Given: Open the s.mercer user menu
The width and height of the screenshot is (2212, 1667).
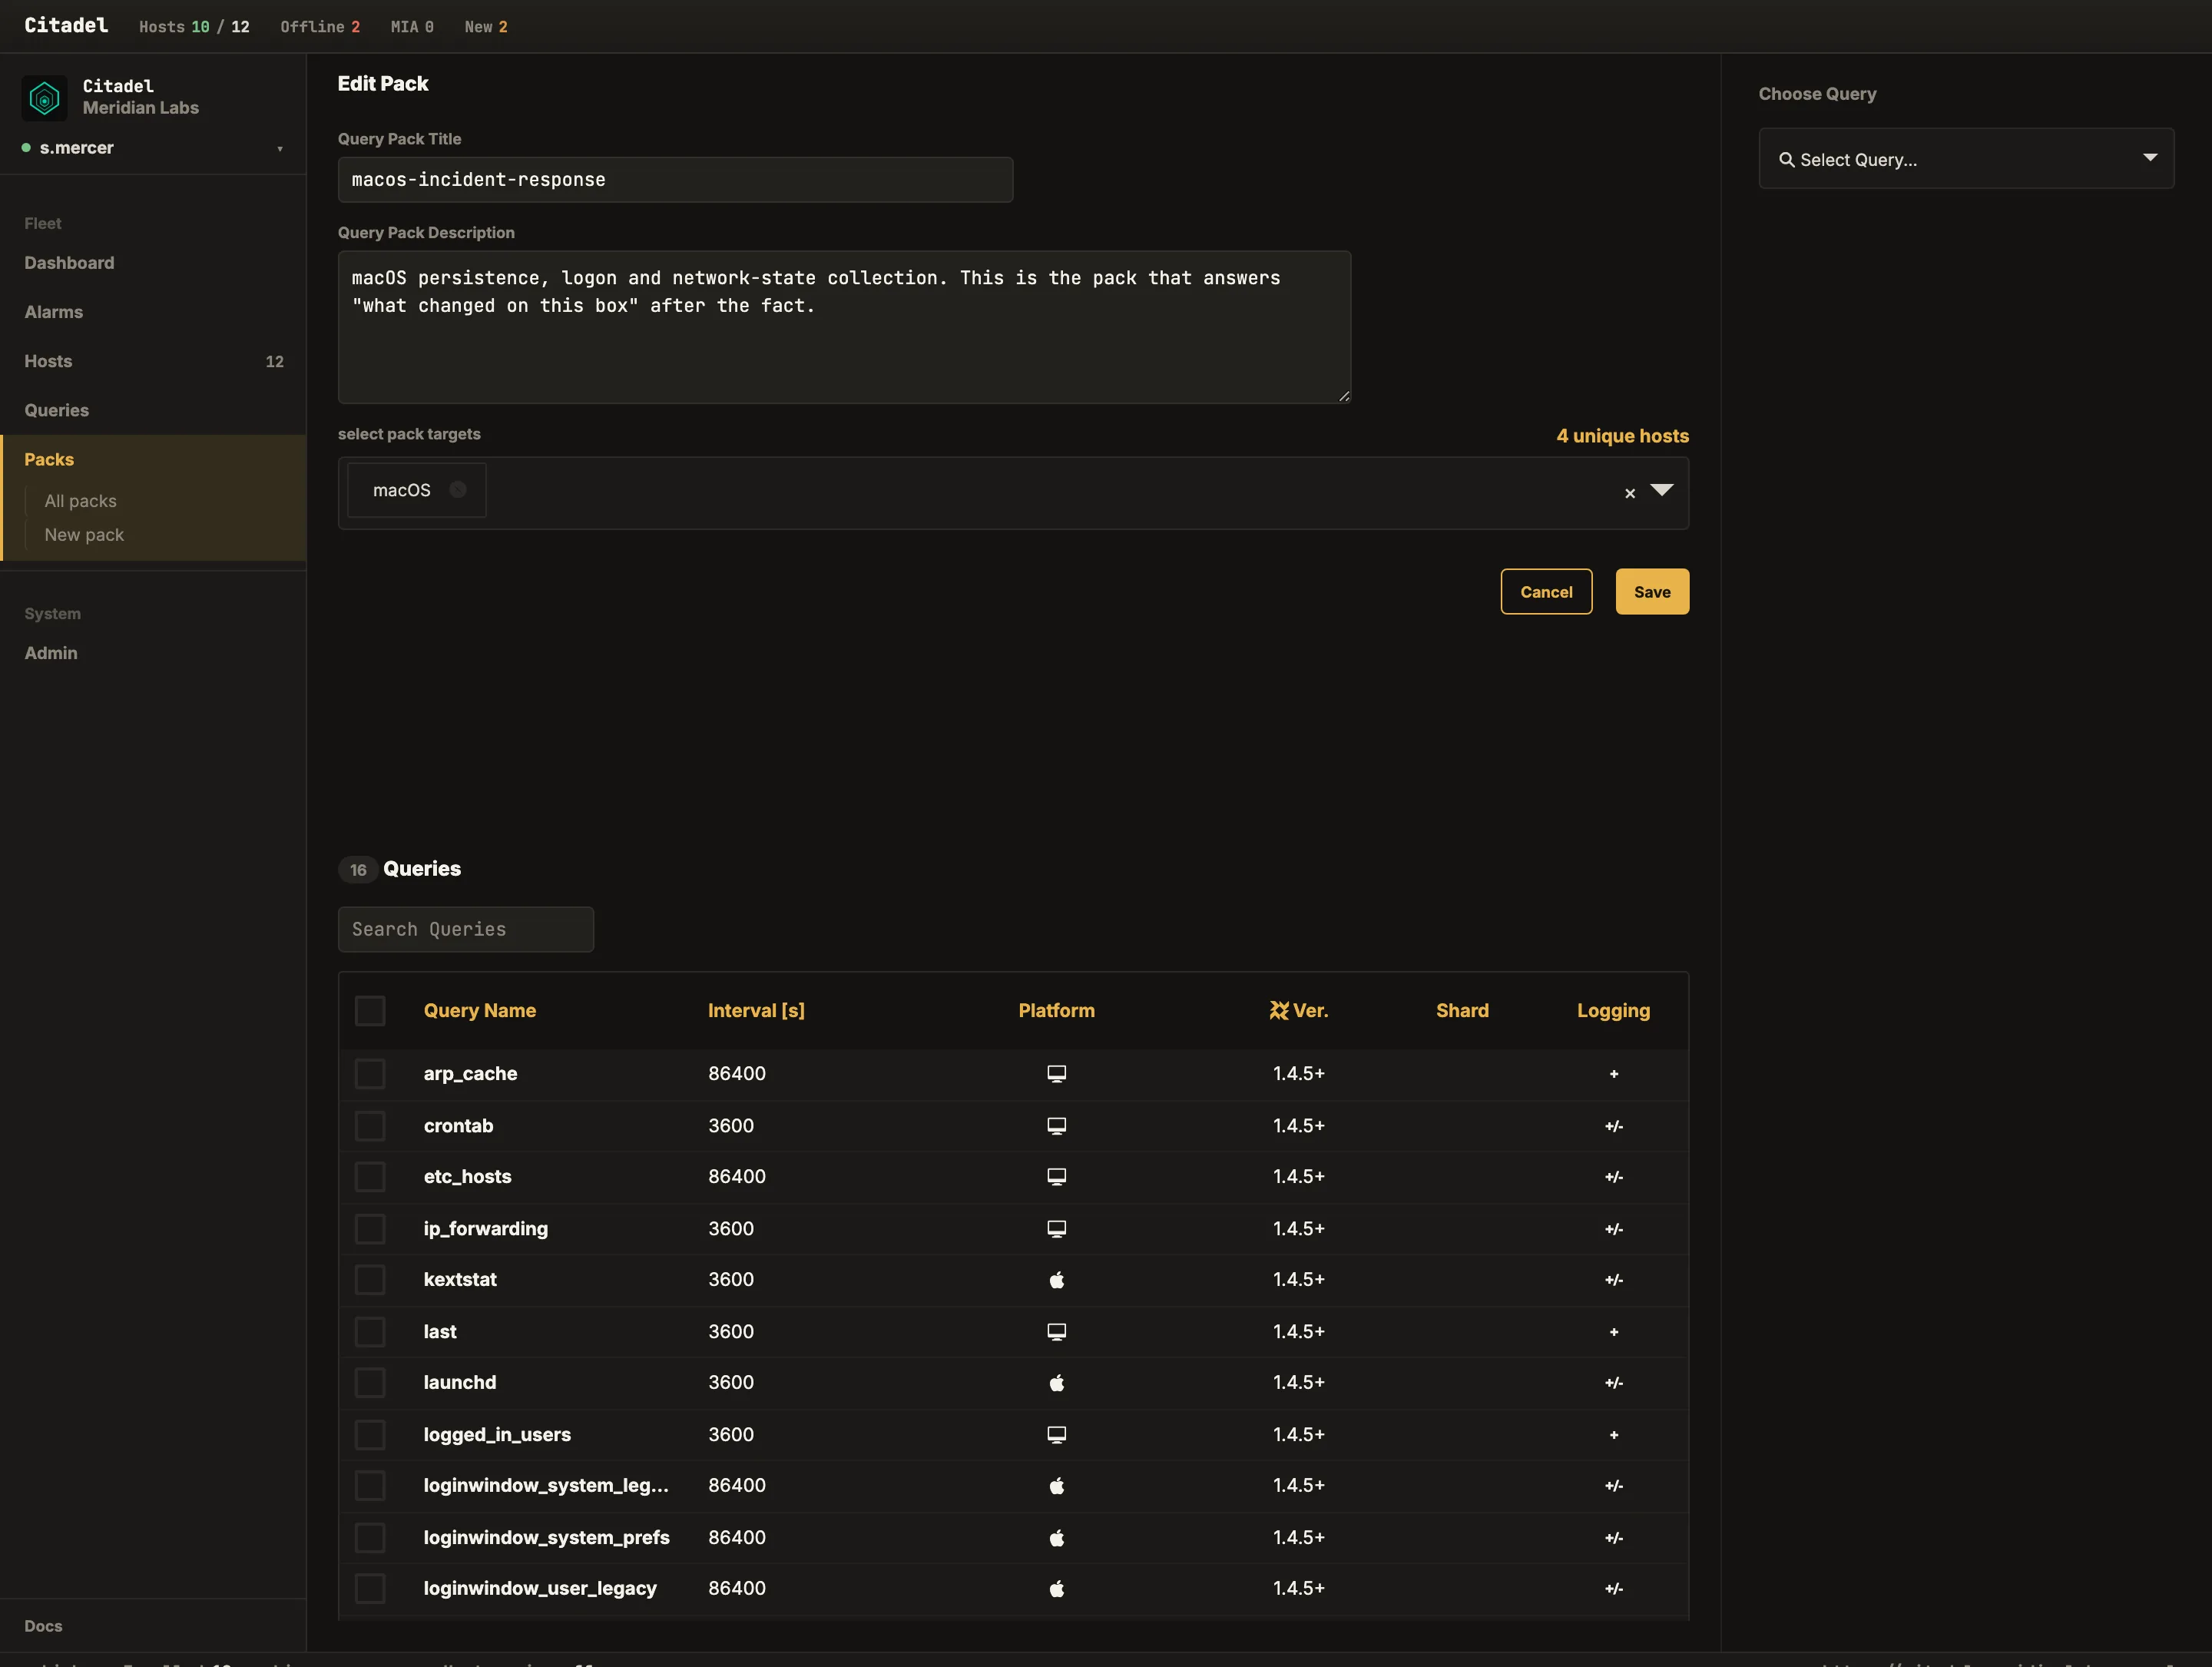Looking at the screenshot, I should click(x=153, y=148).
